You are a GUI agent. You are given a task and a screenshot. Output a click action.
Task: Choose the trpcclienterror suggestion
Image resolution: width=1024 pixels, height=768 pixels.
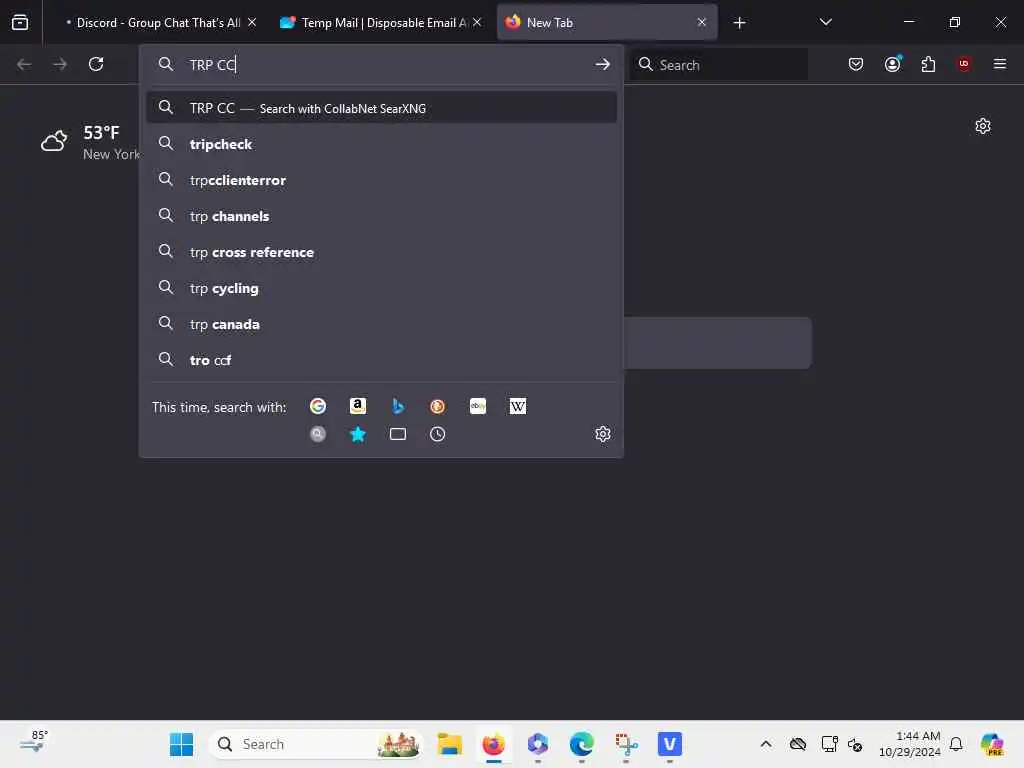381,180
